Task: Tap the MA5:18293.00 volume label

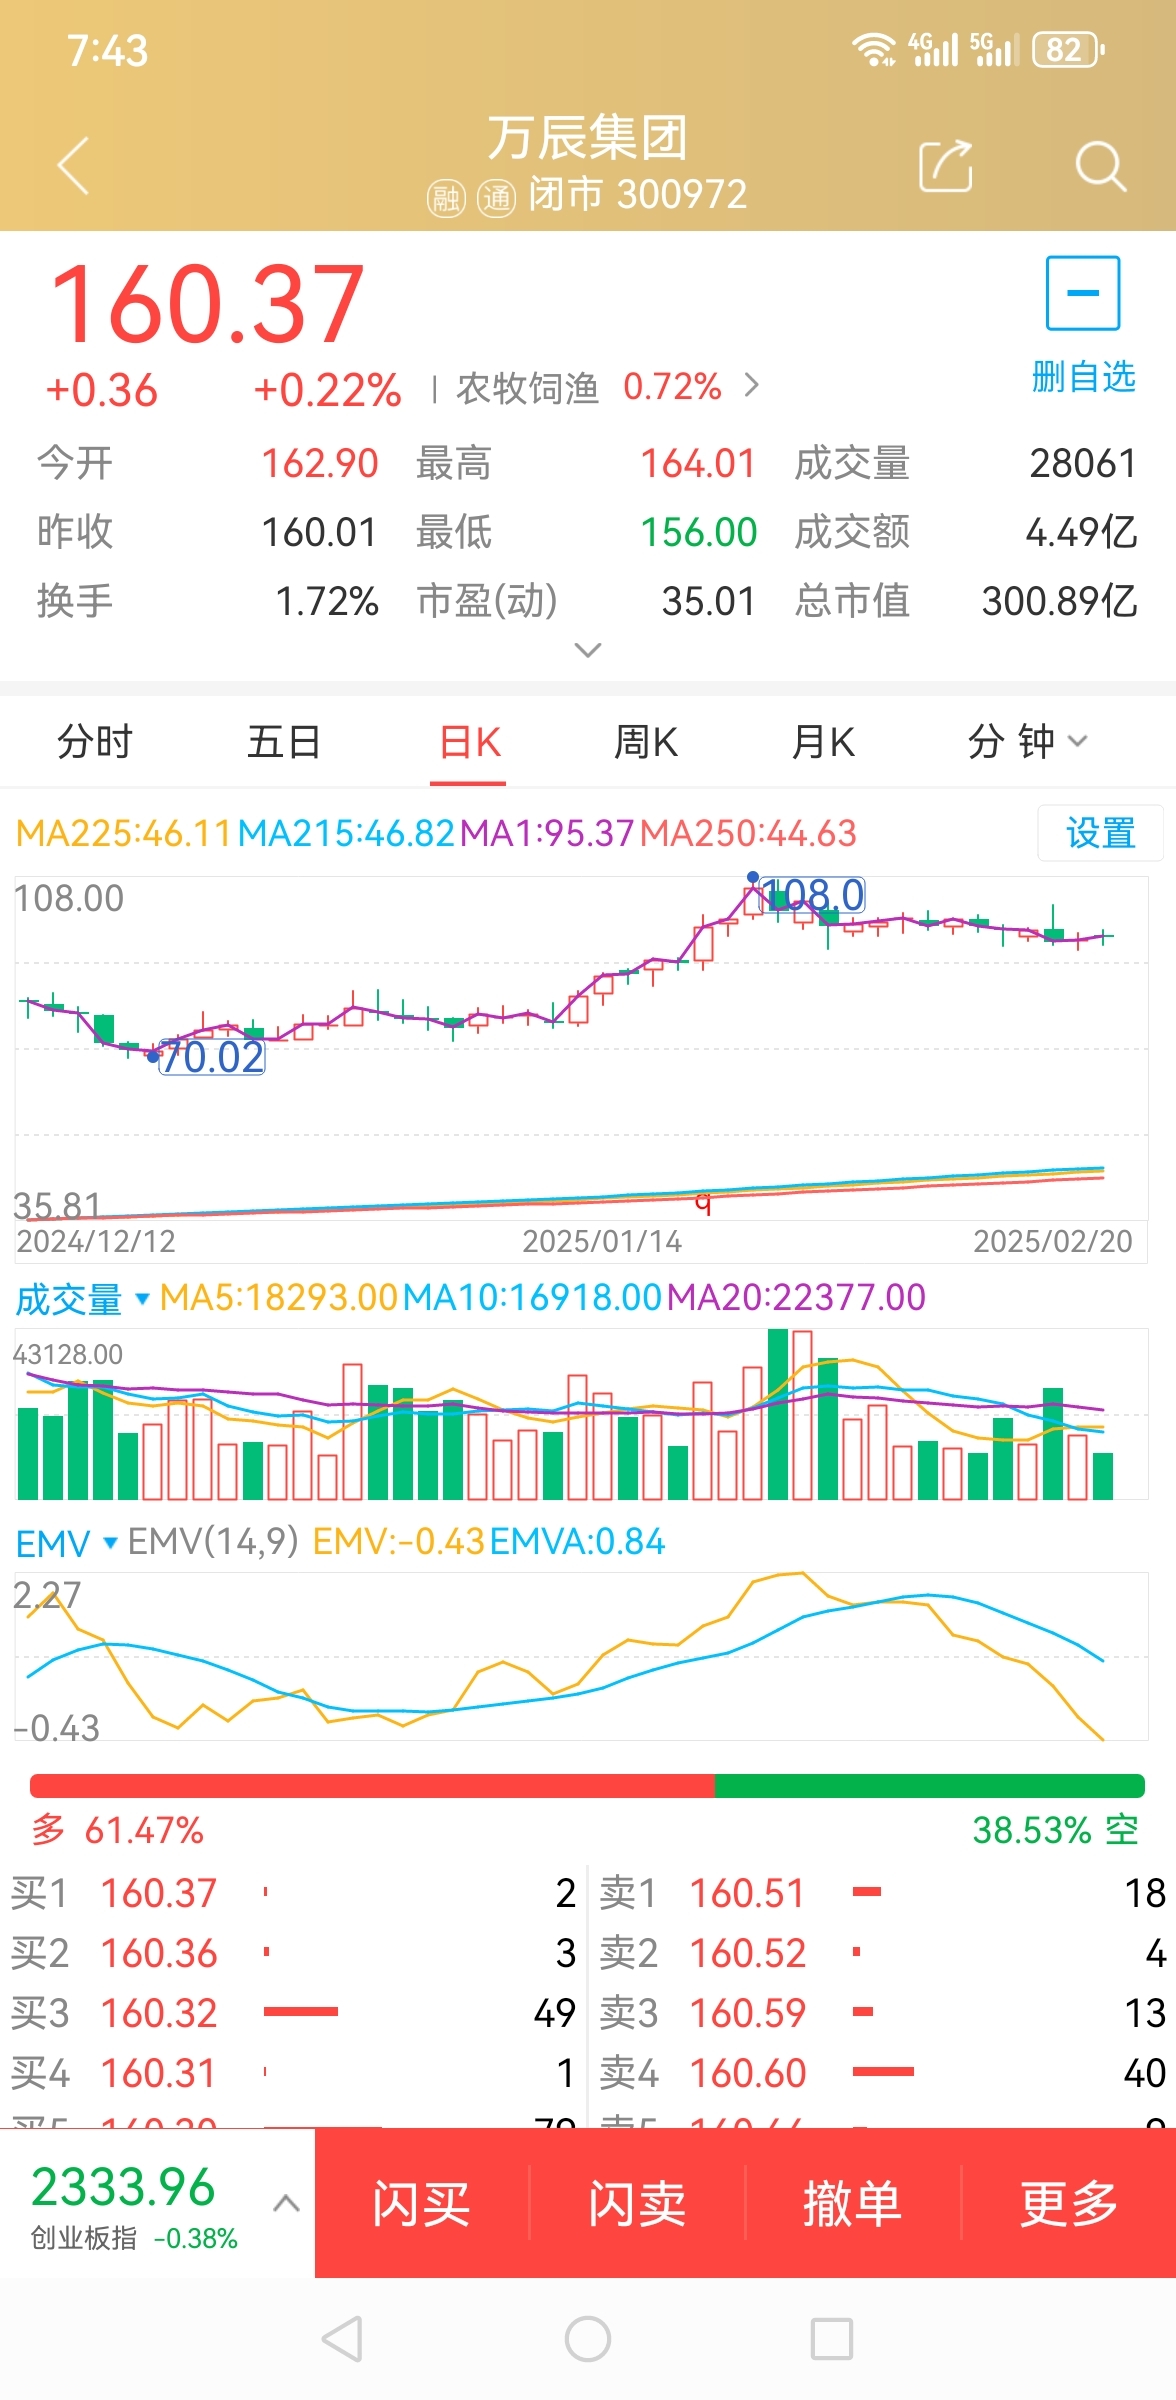Action: coord(279,1297)
